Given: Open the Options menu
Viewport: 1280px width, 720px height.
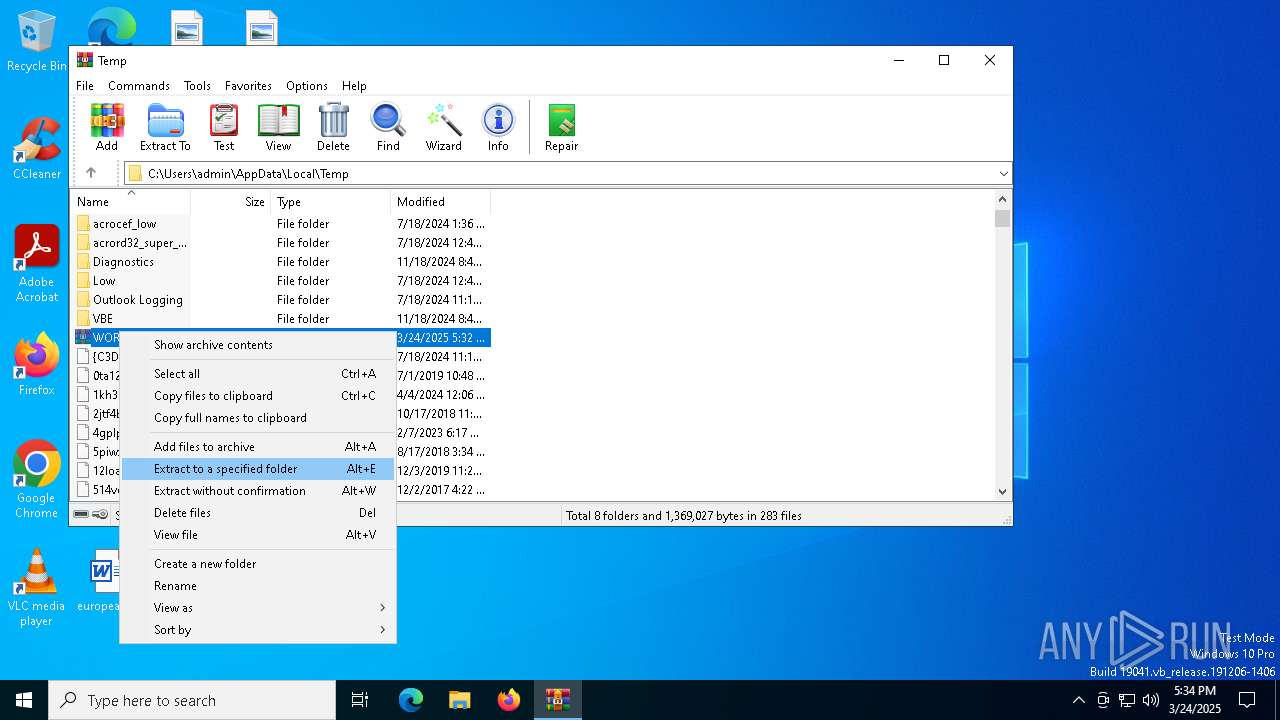Looking at the screenshot, I should [x=307, y=86].
